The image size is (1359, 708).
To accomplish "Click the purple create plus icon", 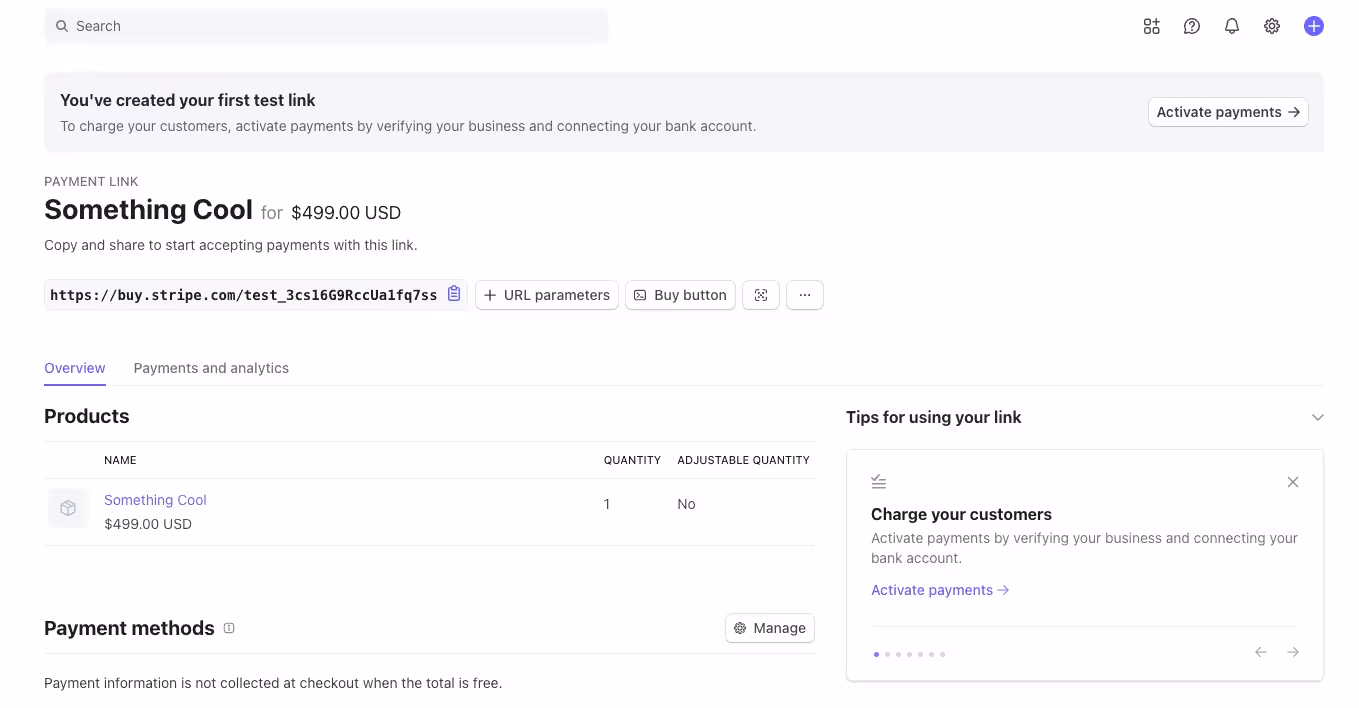I will click(1313, 27).
